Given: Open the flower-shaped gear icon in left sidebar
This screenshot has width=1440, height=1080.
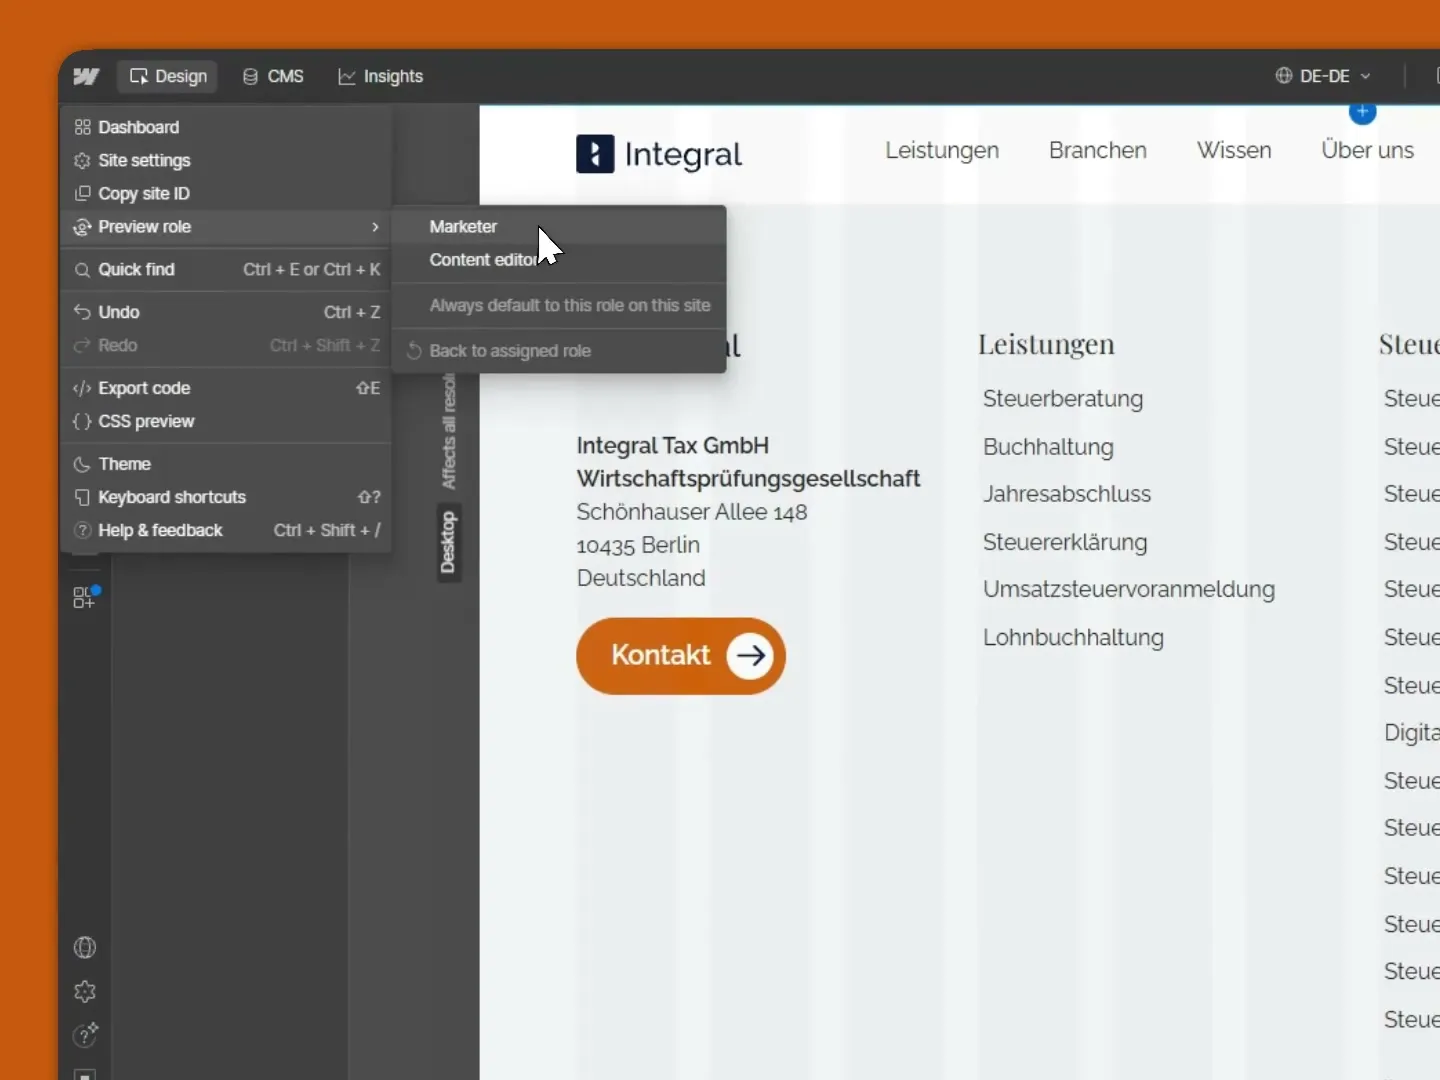Looking at the screenshot, I should 85,991.
